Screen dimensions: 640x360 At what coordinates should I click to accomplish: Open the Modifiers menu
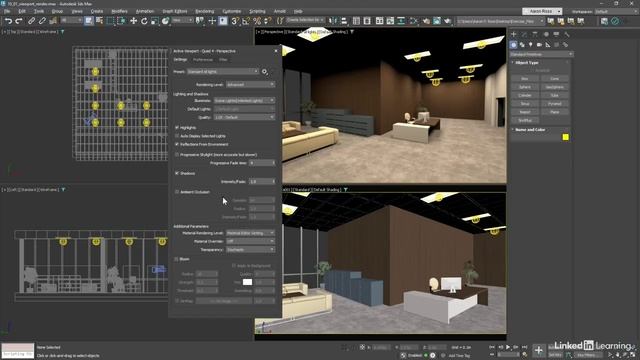(120, 11)
